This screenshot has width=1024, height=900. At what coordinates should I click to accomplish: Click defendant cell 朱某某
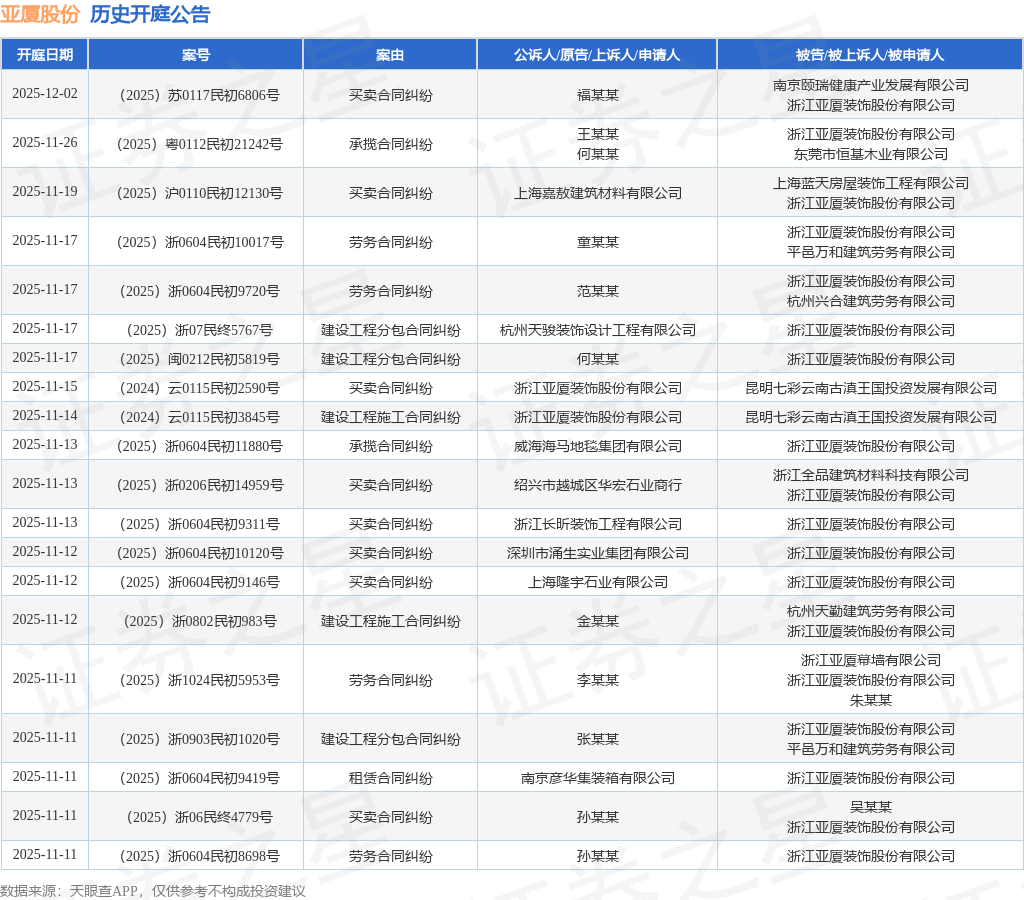(x=871, y=700)
